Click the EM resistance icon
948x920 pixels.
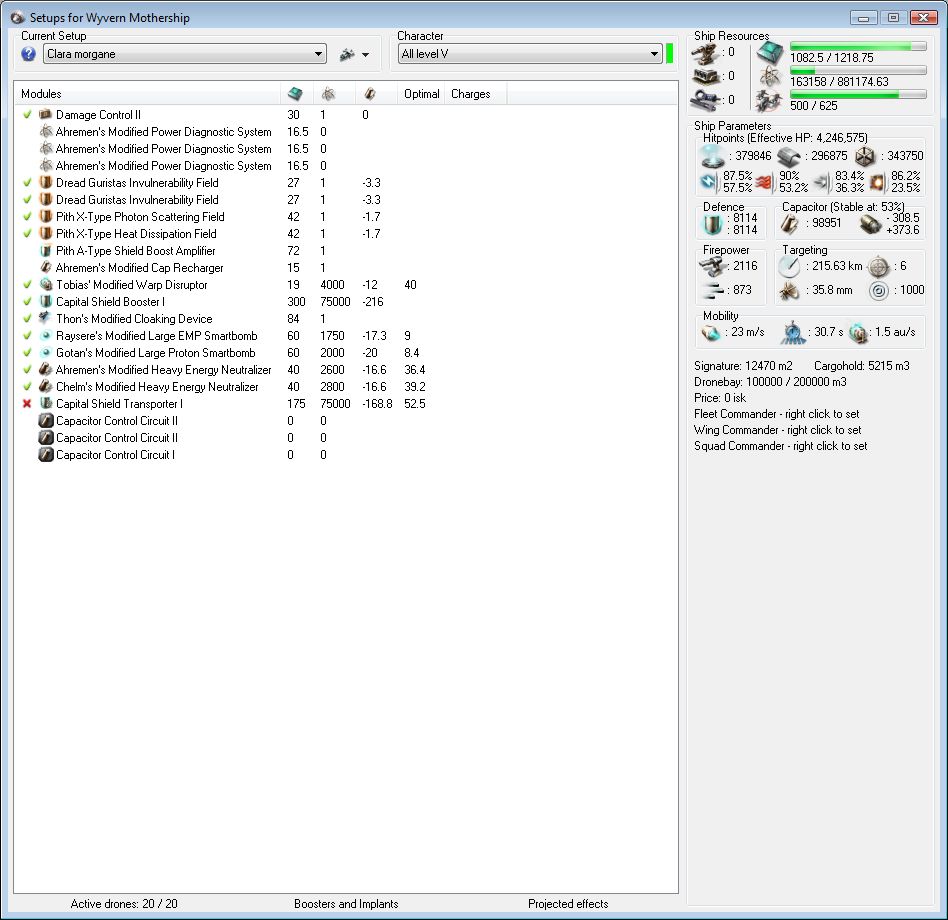coord(708,181)
